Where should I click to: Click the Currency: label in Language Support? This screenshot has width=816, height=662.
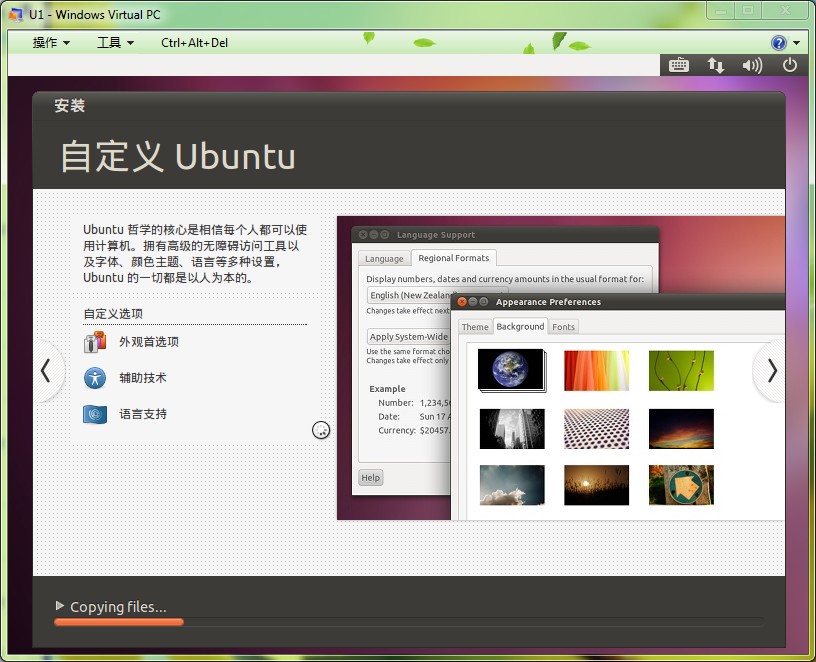click(397, 430)
